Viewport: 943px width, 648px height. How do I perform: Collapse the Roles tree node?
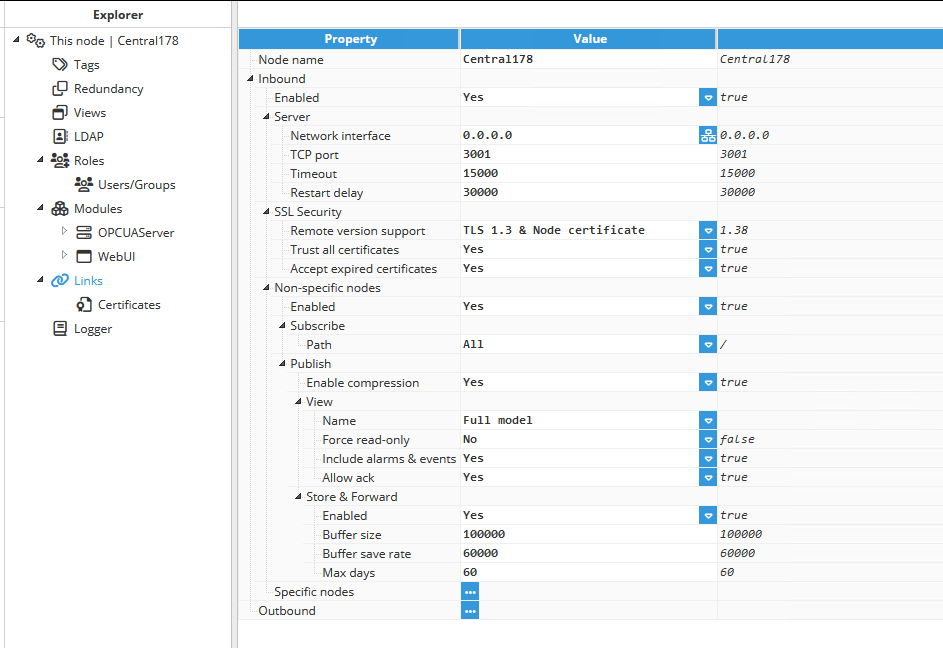[40, 159]
